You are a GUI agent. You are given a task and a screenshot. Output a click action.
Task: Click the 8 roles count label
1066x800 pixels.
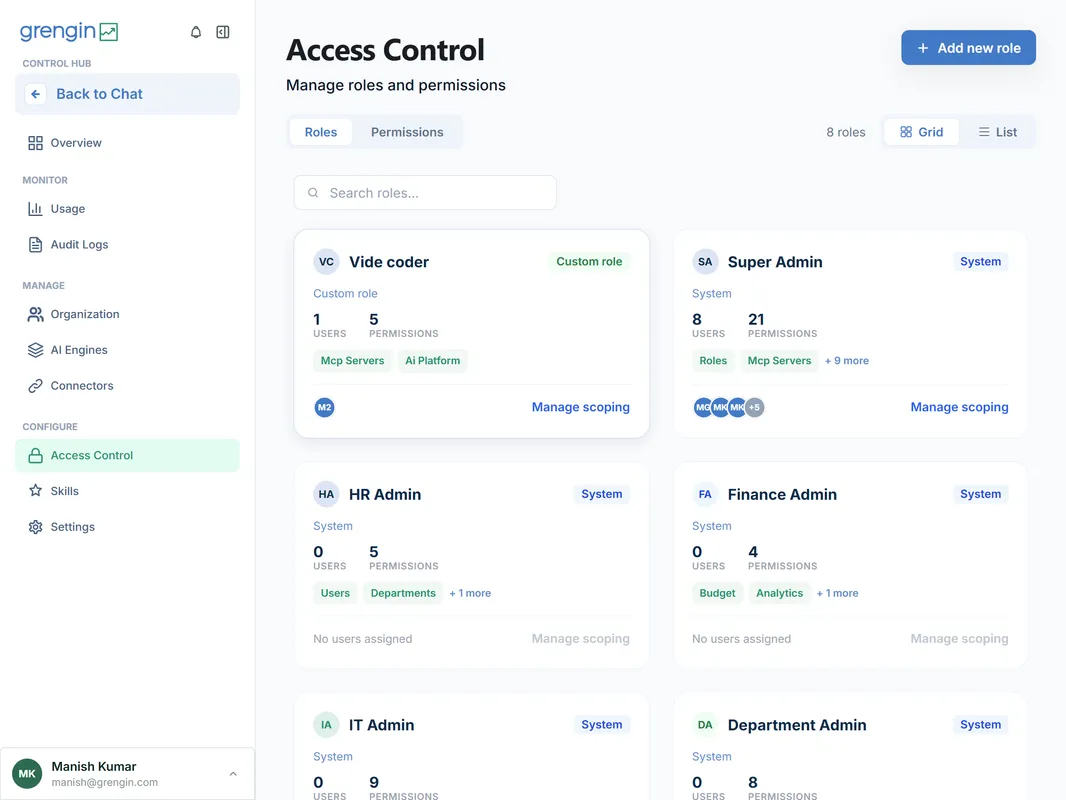point(846,133)
